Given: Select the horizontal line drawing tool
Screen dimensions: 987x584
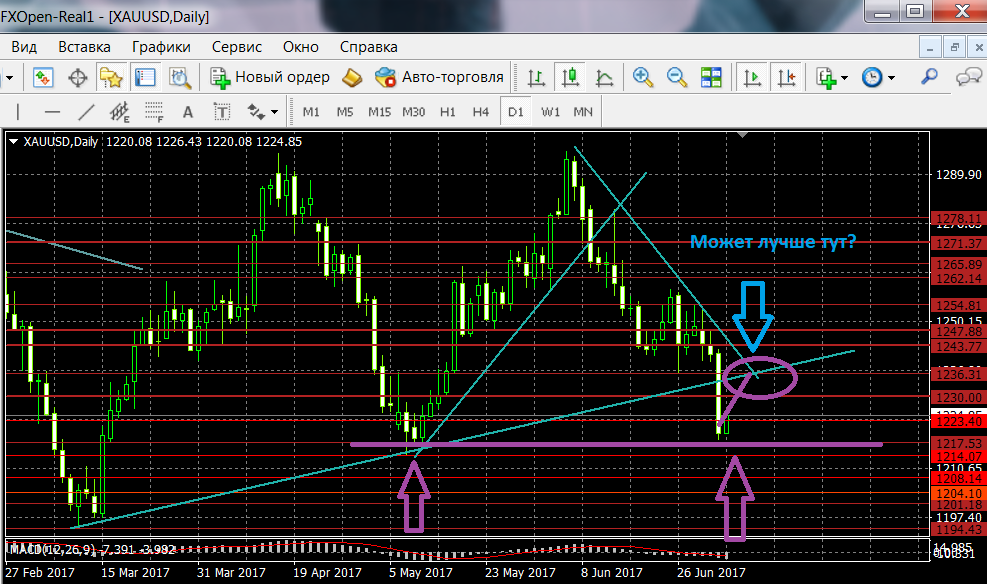Looking at the screenshot, I should 52,113.
